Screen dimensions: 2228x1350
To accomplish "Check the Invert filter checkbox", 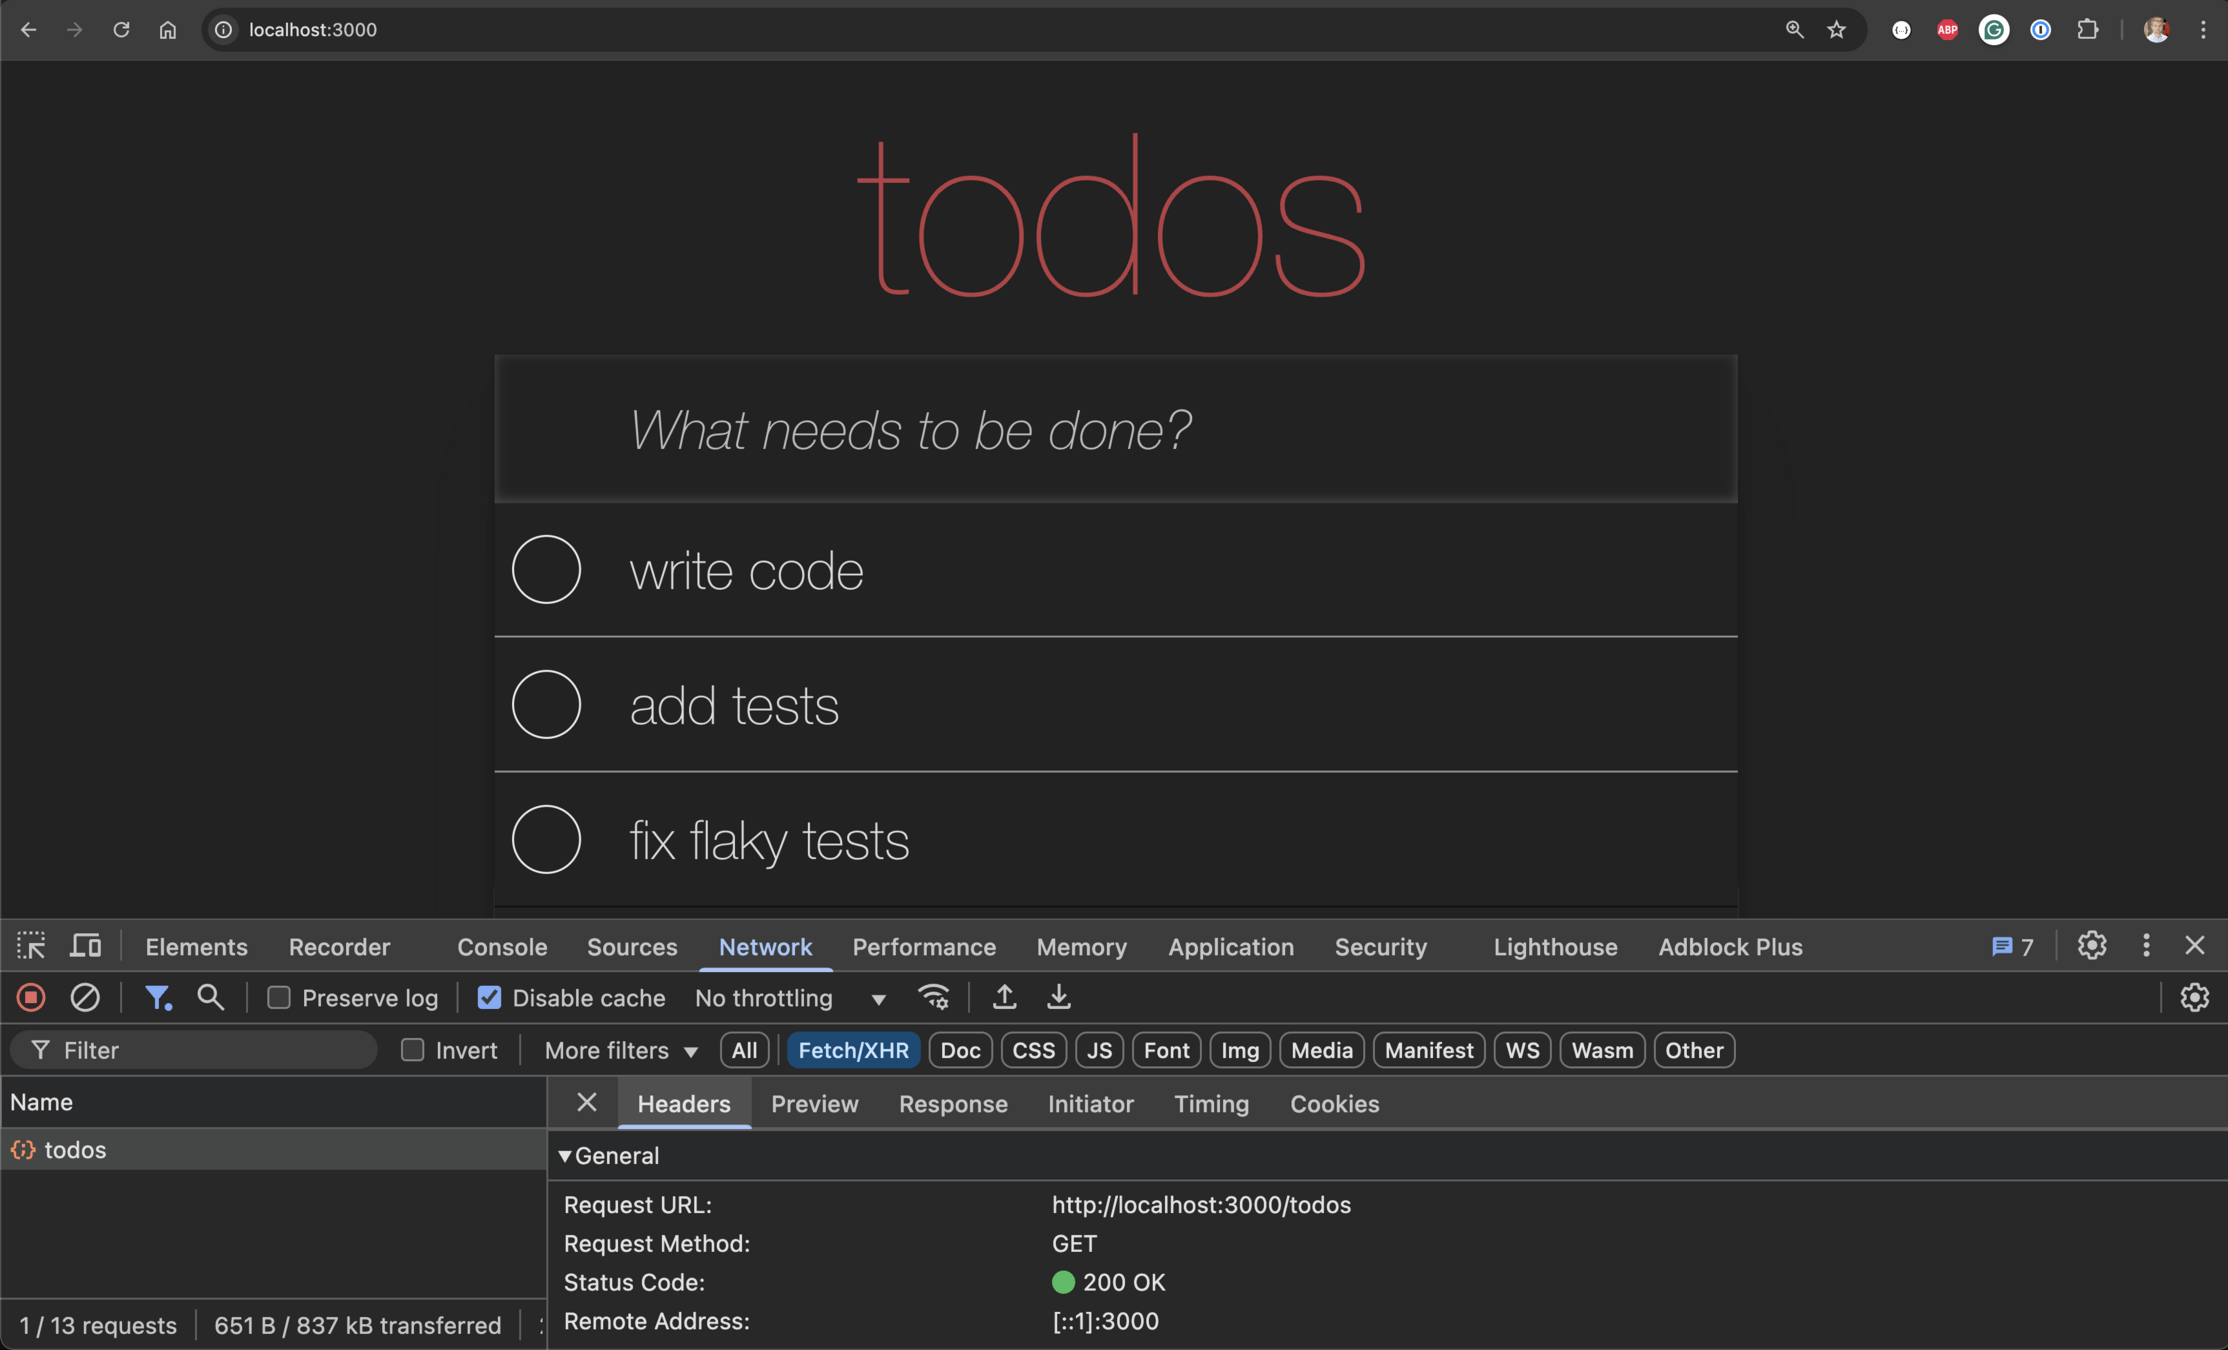I will click(x=412, y=1050).
